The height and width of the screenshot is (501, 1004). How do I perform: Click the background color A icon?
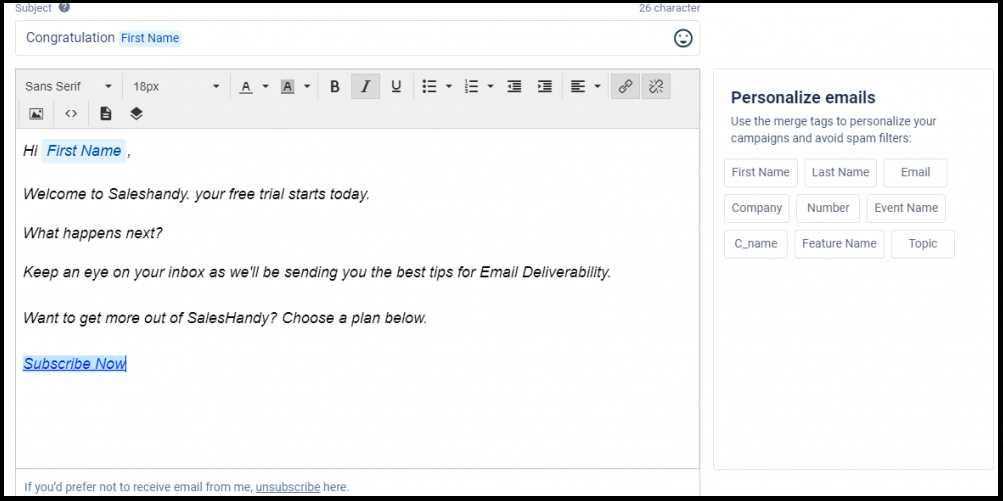point(287,86)
